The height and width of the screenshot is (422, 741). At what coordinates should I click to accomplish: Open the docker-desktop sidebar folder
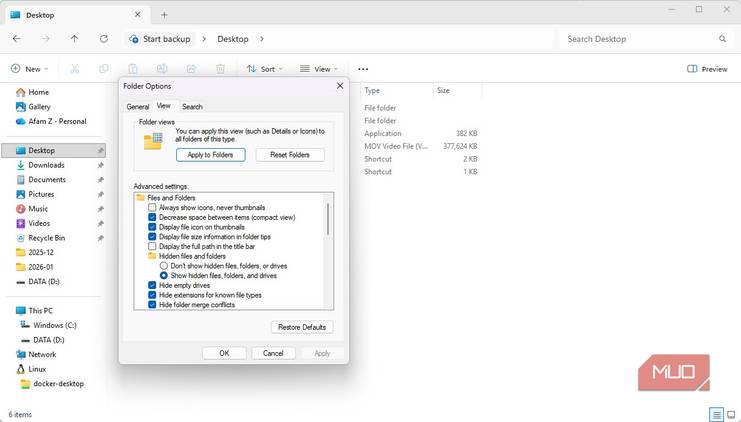coord(52,384)
